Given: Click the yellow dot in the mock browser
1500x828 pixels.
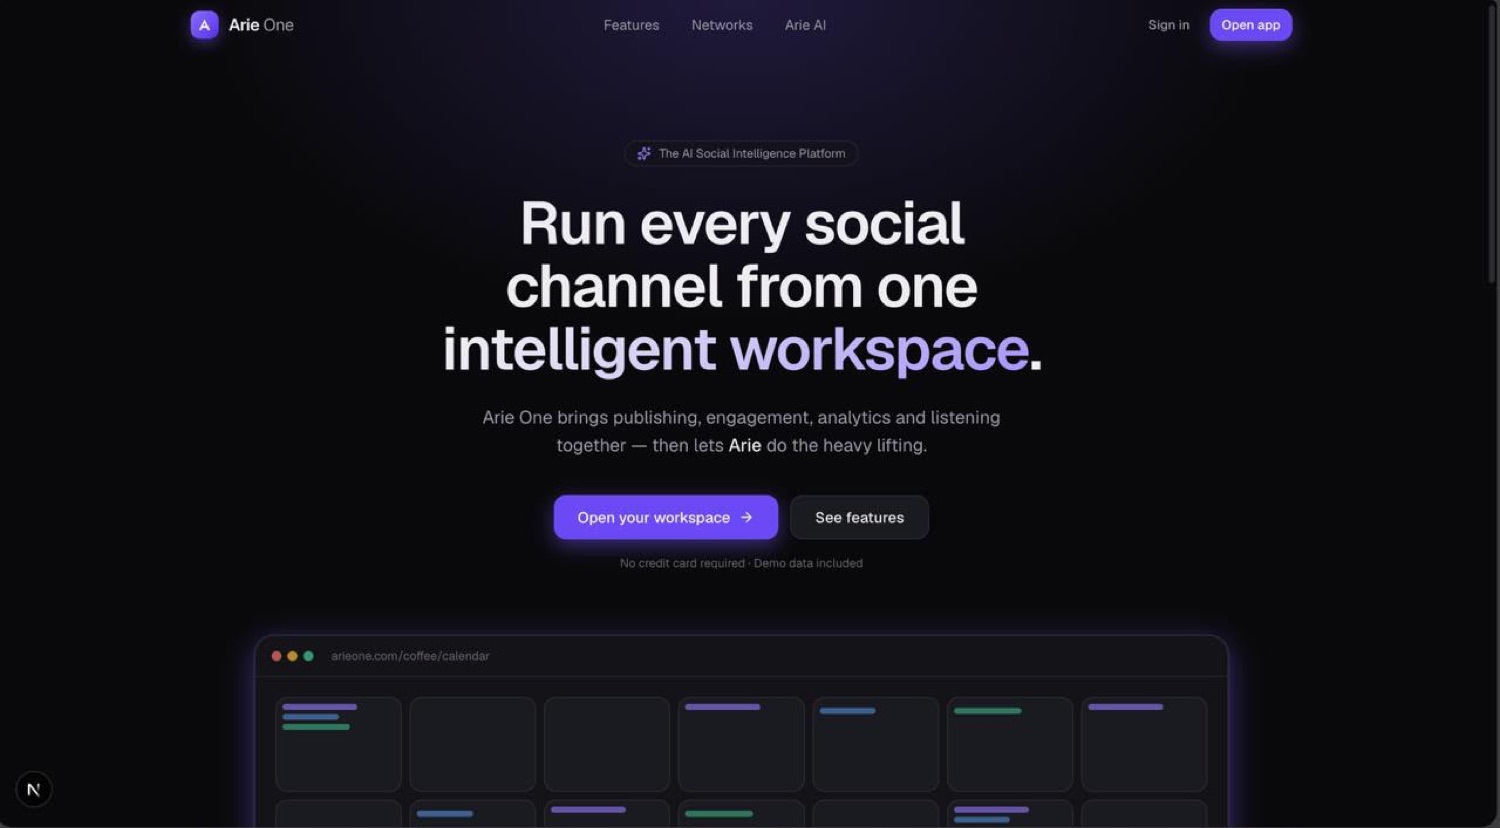Looking at the screenshot, I should (x=293, y=656).
